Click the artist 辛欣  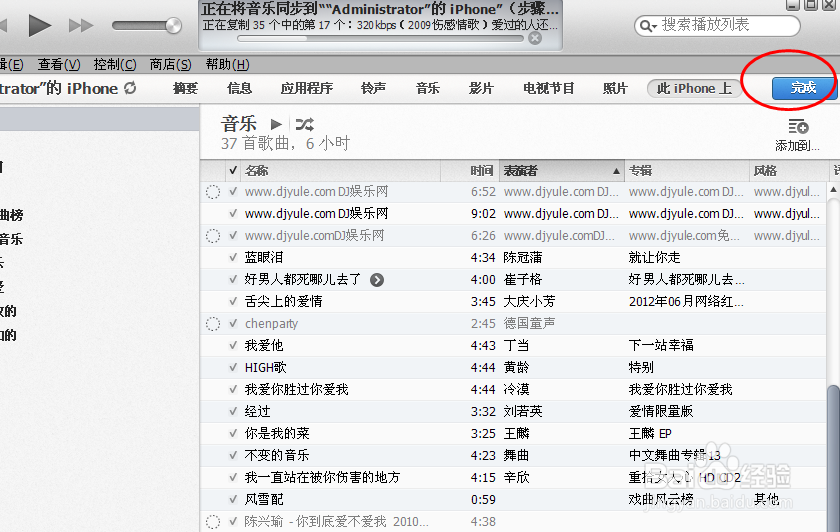click(516, 477)
